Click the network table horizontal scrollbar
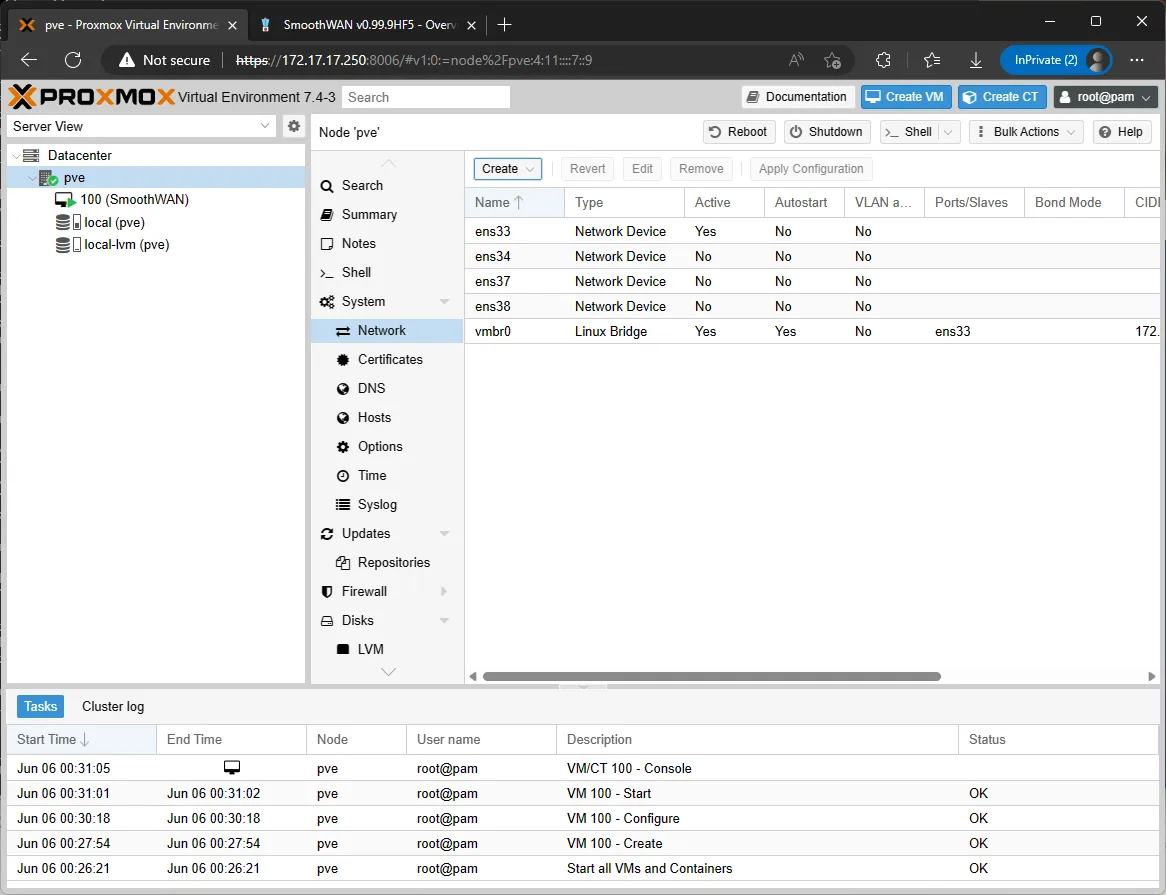1166x895 pixels. click(x=712, y=676)
